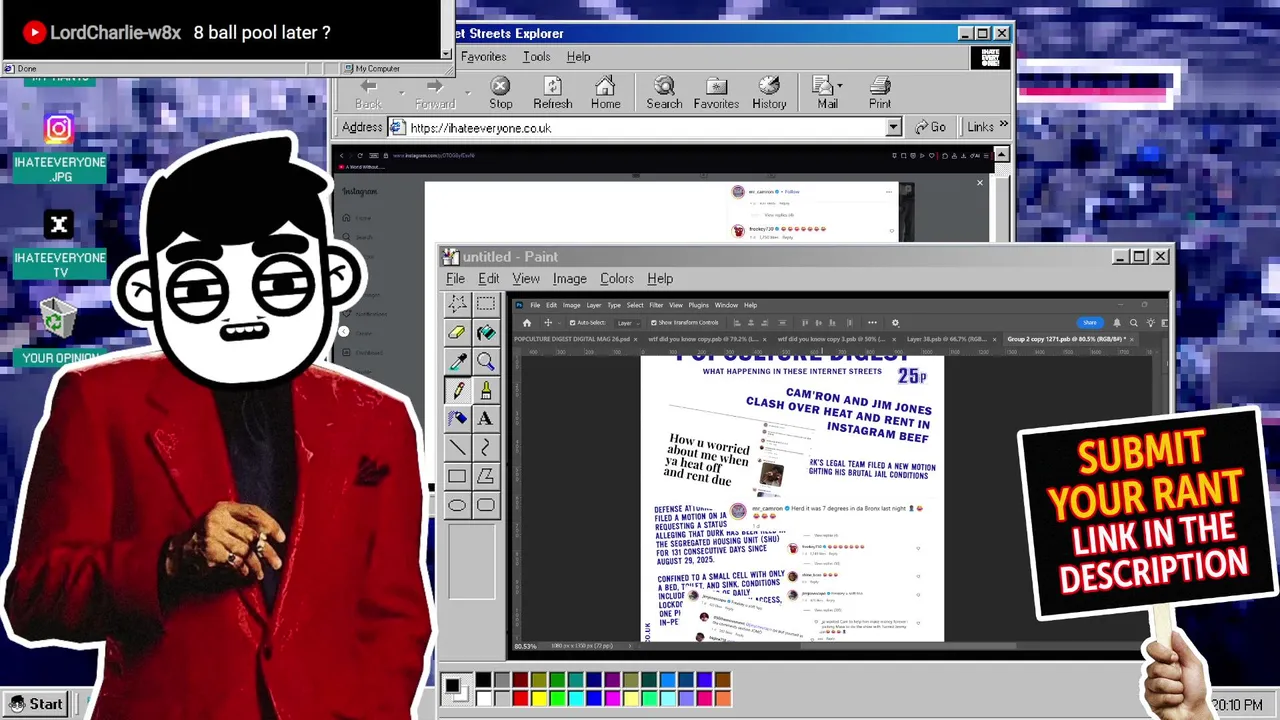
Task: Expand the Mail button dropdown arrow
Action: pyautogui.click(x=840, y=86)
